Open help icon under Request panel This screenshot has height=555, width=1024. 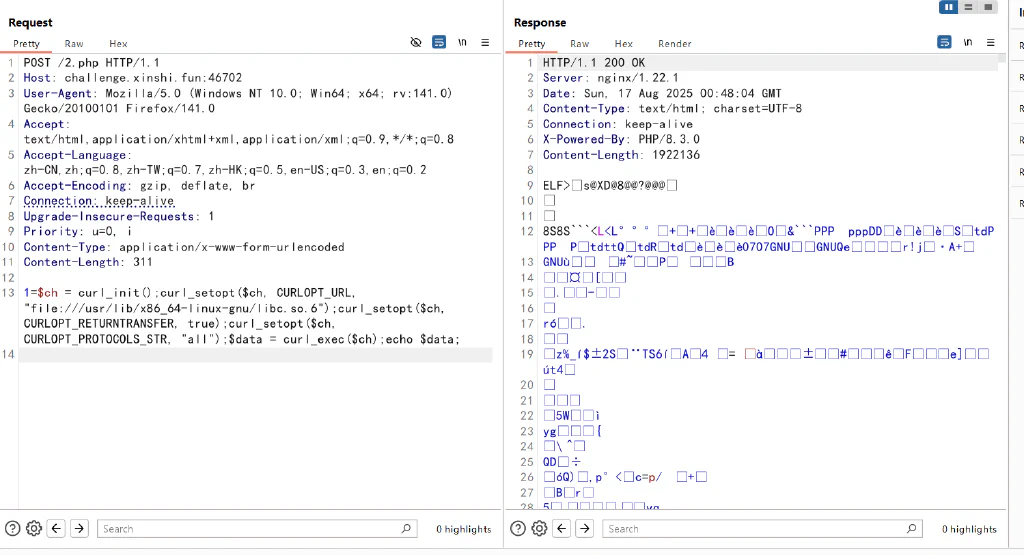click(12, 528)
